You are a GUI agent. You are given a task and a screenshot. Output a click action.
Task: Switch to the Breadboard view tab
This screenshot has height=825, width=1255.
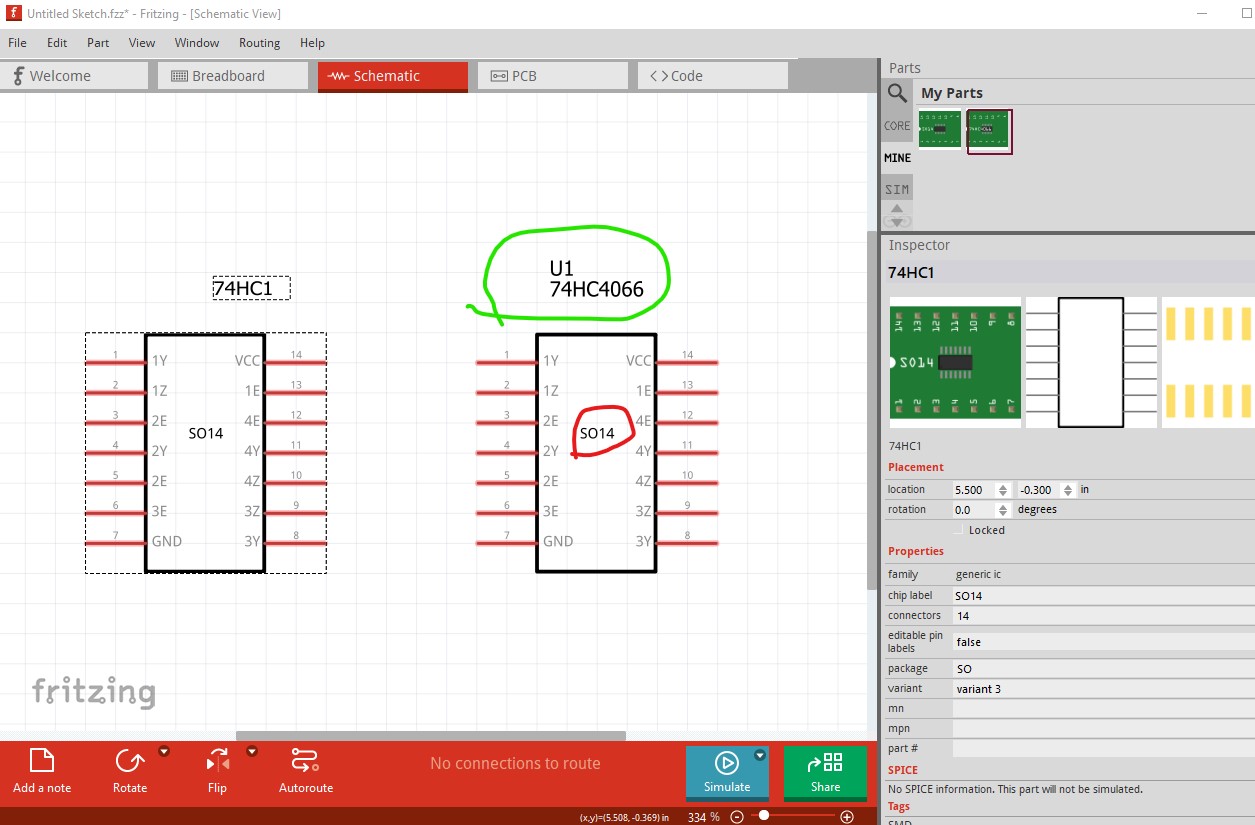pyautogui.click(x=233, y=76)
